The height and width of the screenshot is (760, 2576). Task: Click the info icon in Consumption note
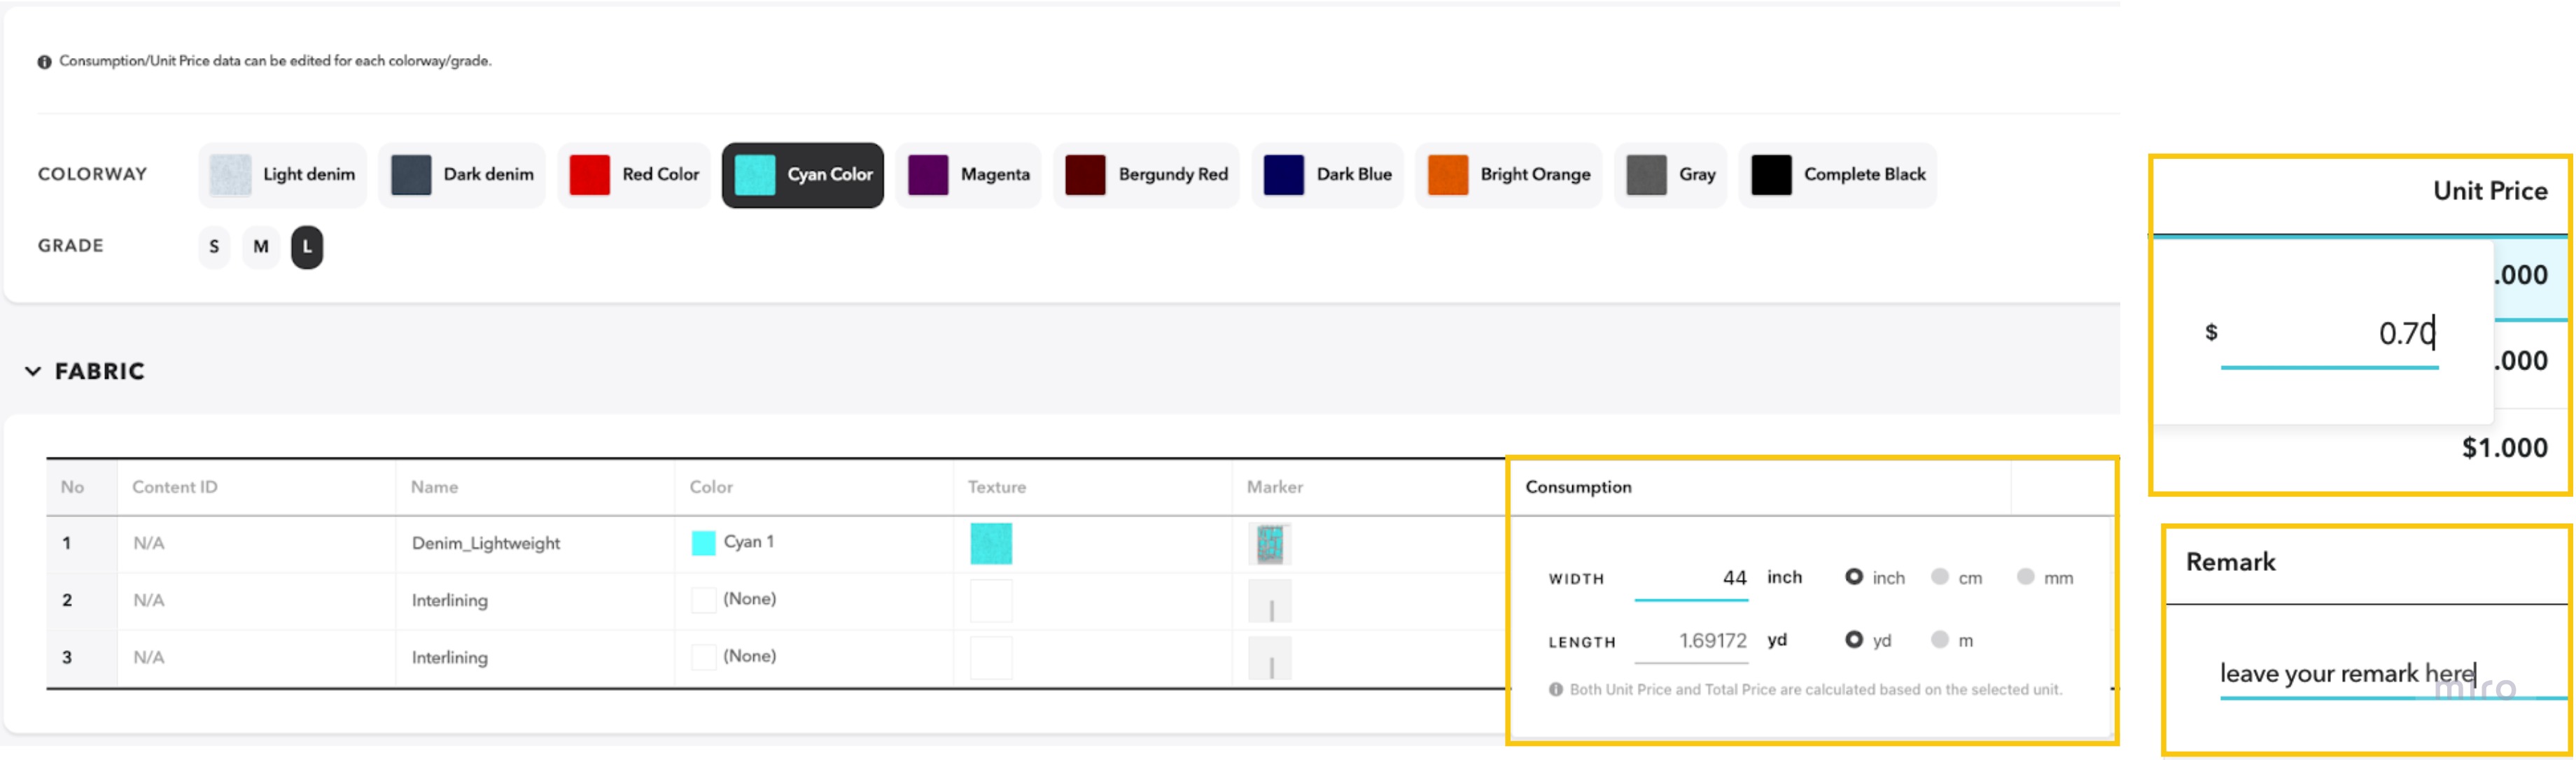(1555, 690)
